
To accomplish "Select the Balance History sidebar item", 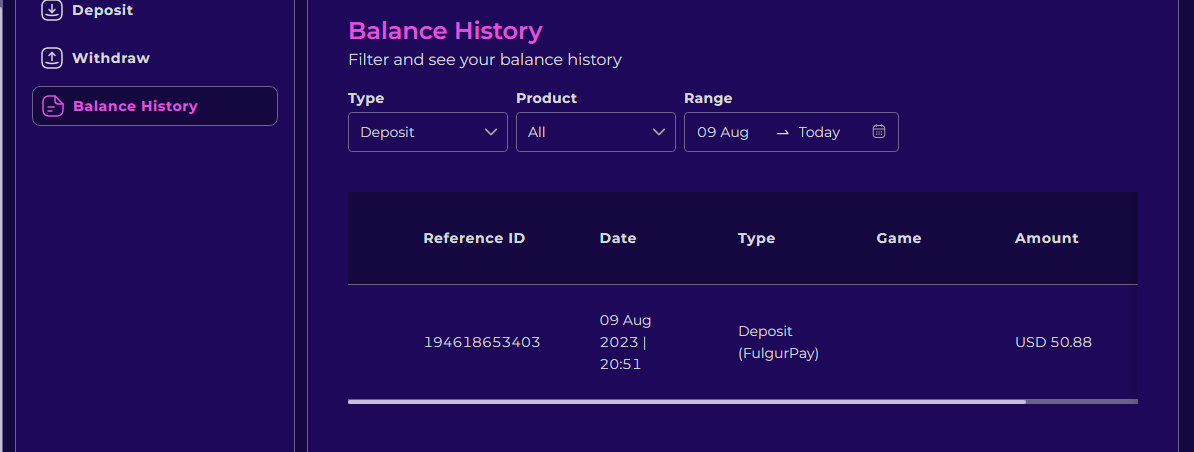I will coord(155,106).
